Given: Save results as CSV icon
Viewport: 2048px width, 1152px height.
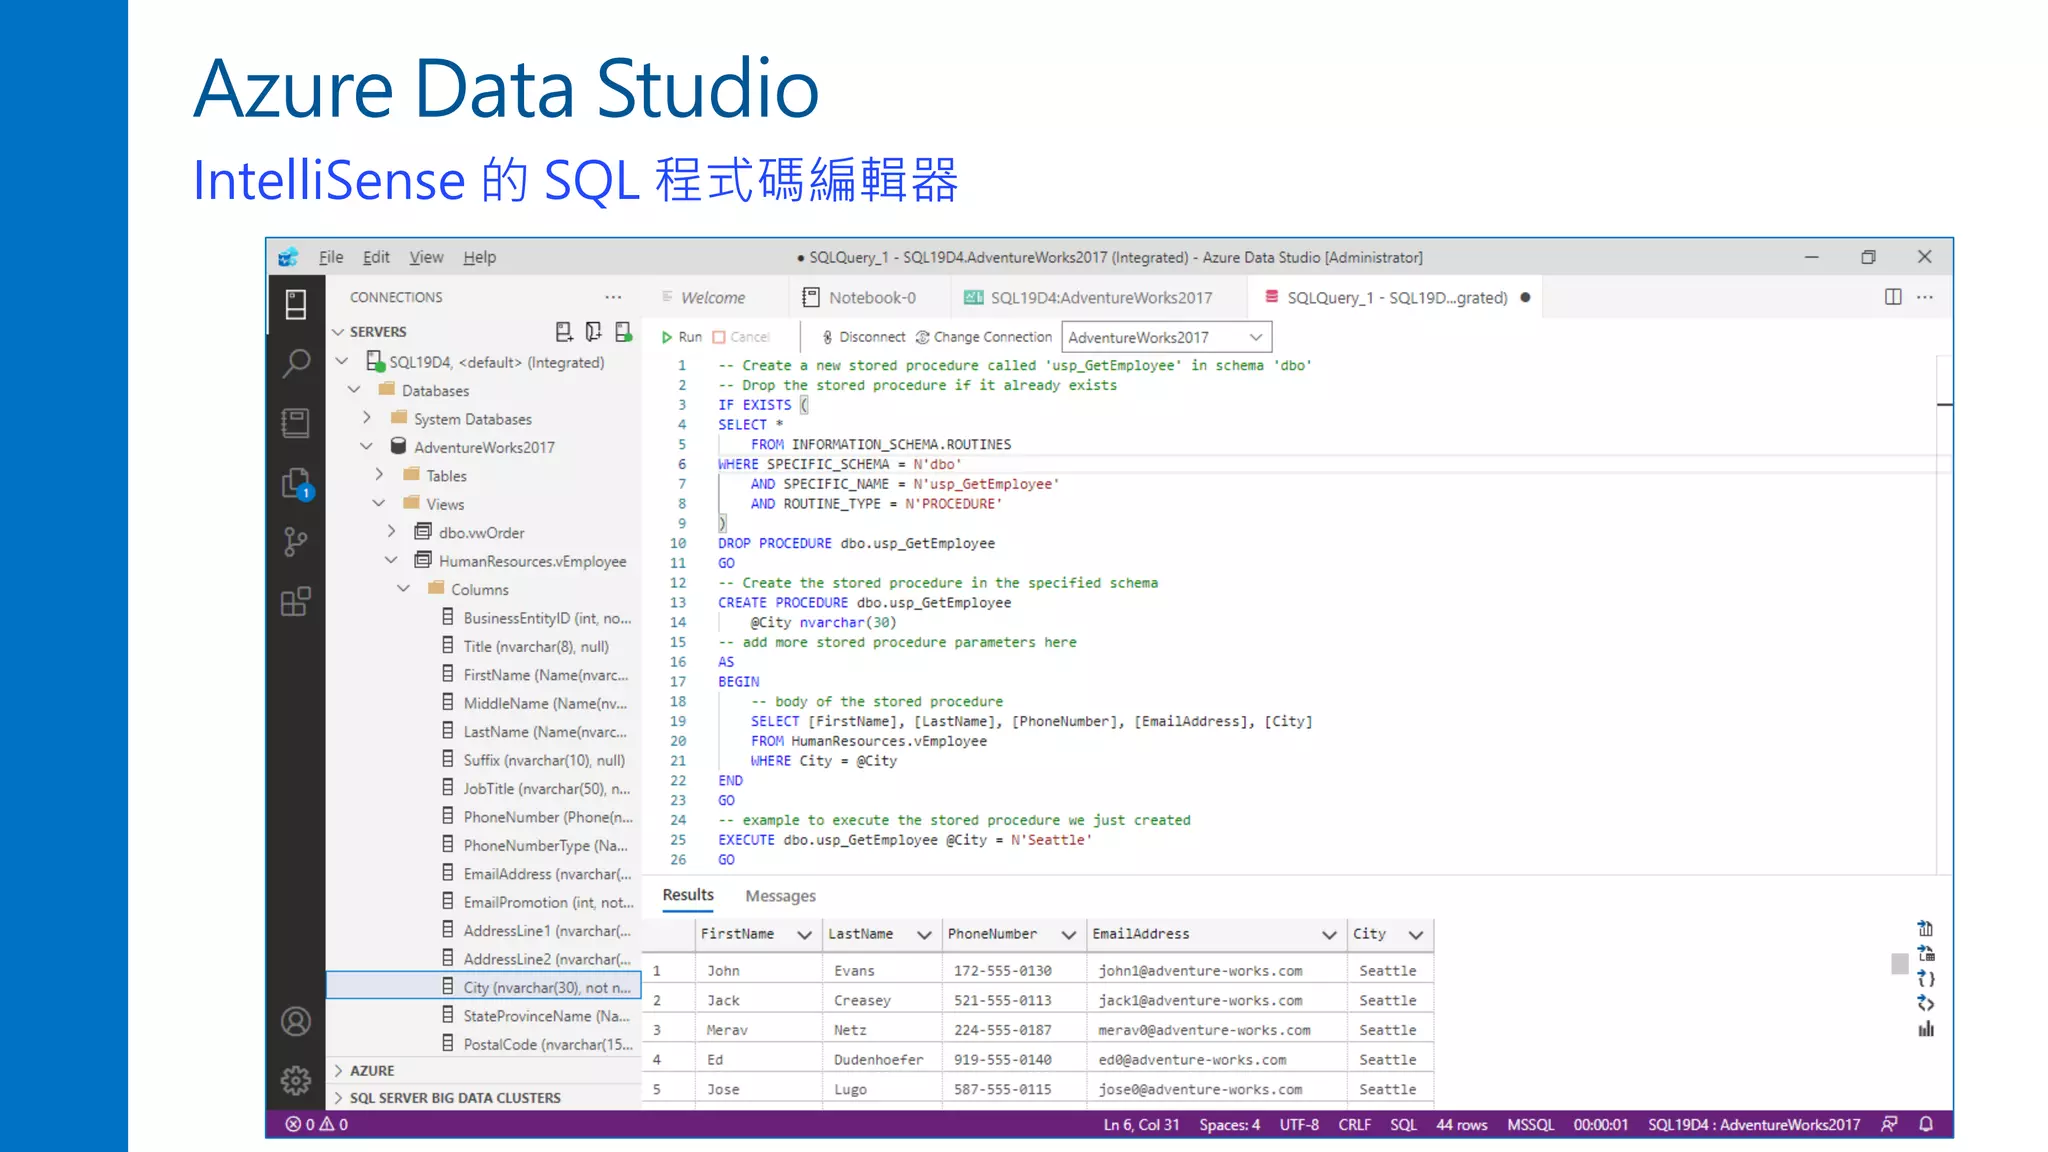Looking at the screenshot, I should [x=1925, y=929].
